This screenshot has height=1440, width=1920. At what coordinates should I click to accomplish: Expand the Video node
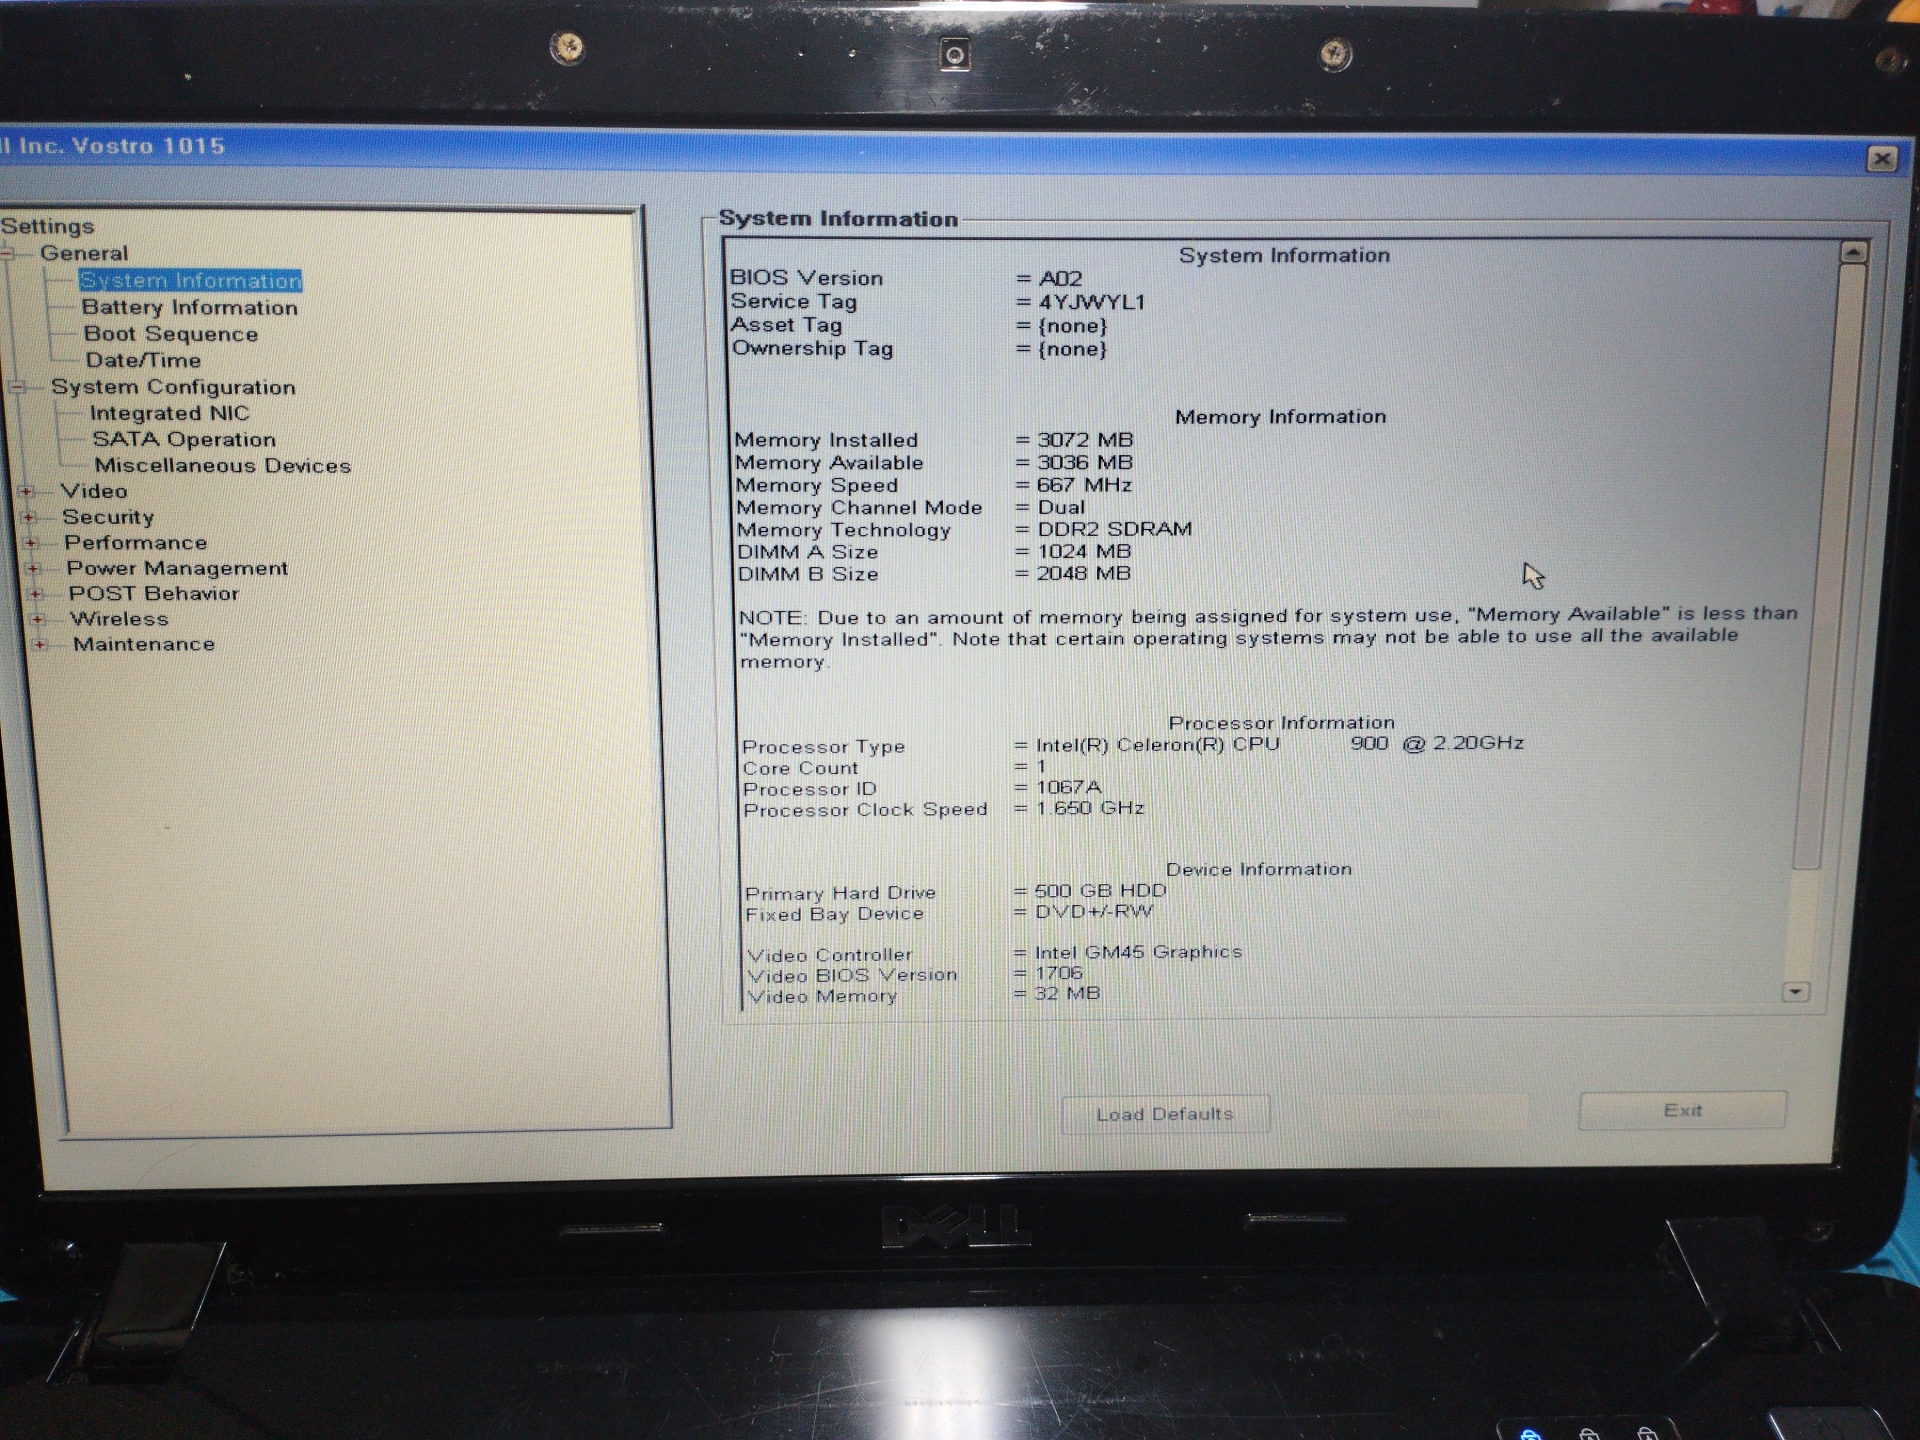[x=26, y=491]
